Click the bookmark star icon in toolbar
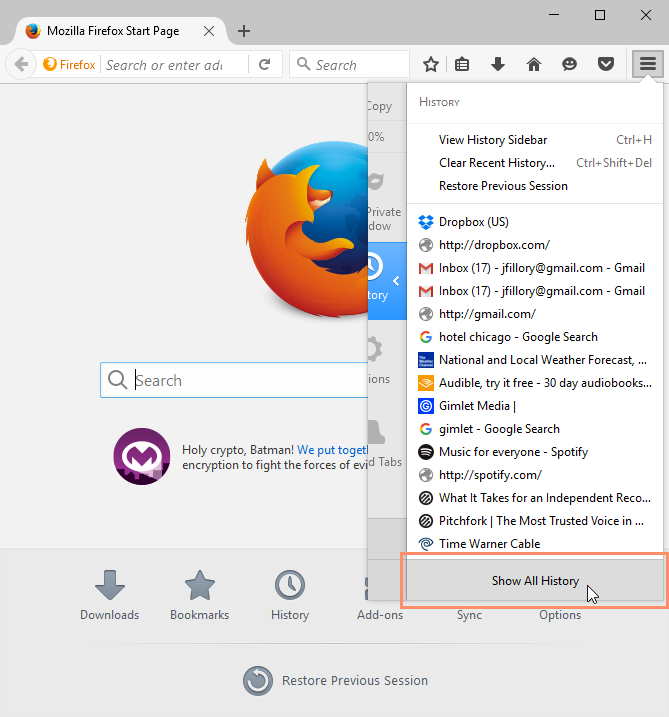669x717 pixels. 430,64
